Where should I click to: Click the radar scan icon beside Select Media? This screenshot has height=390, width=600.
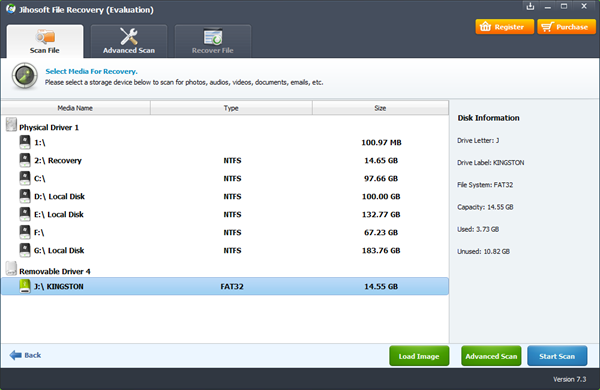point(25,76)
